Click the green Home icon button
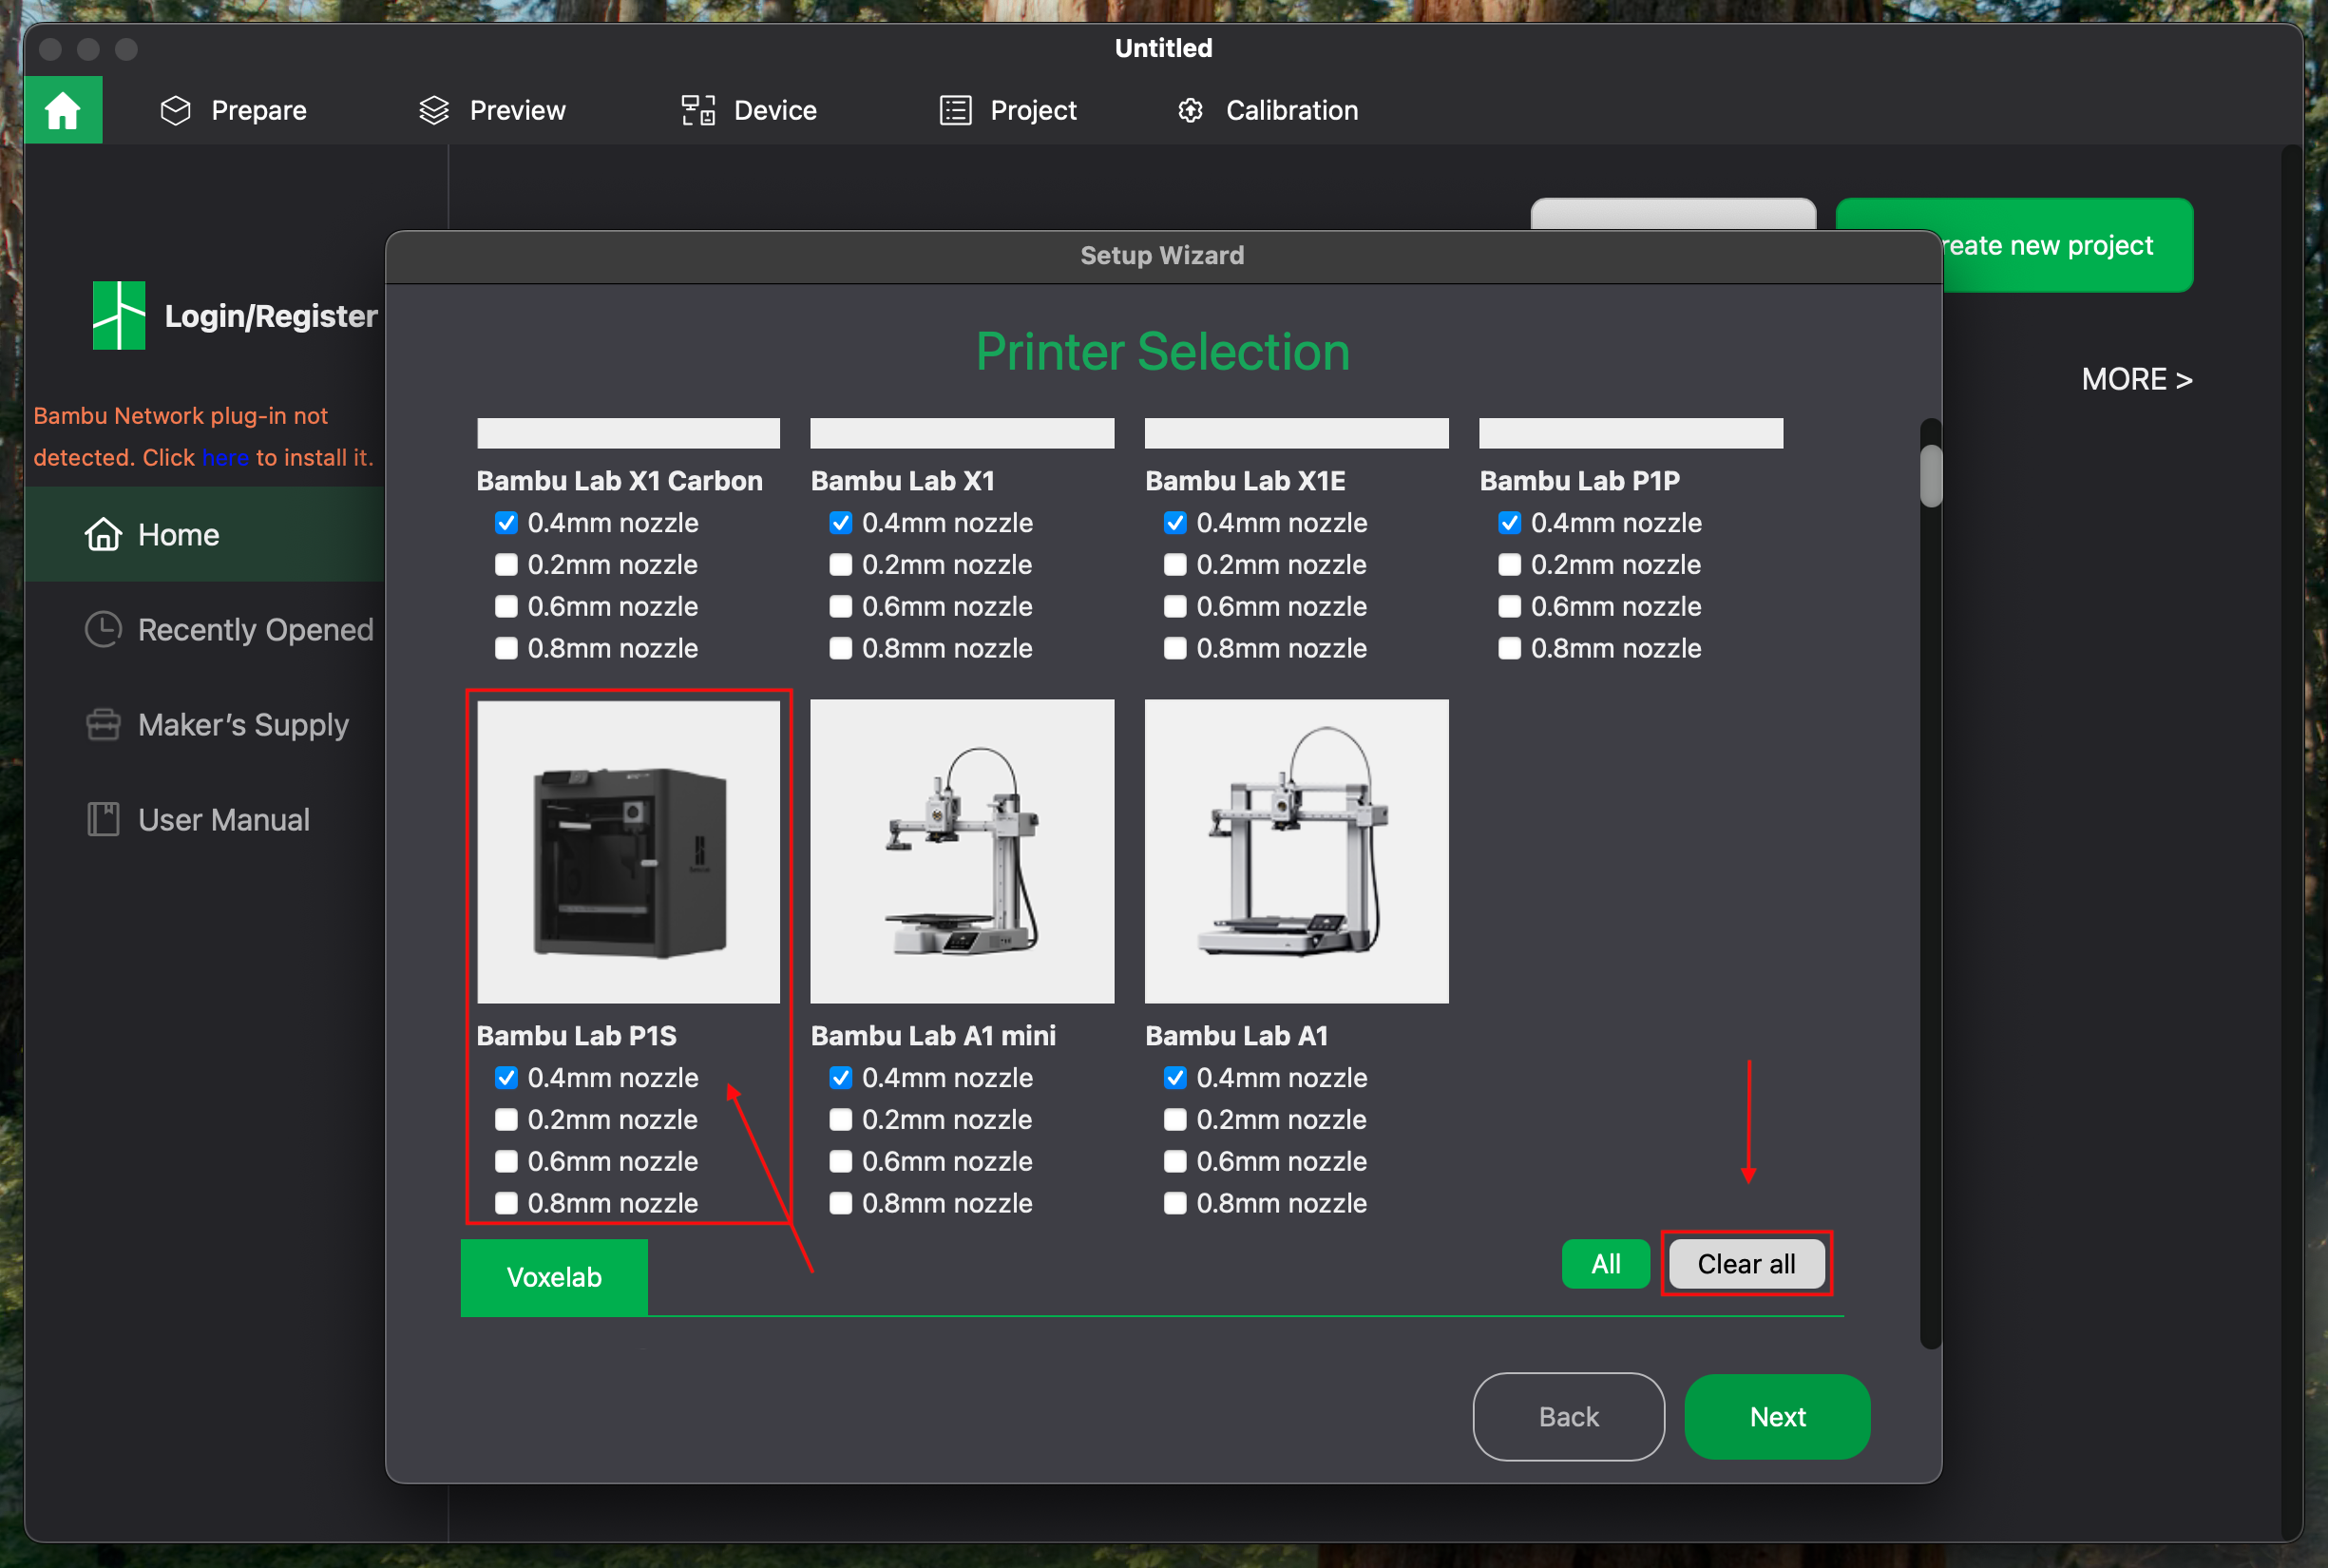 coord(63,110)
